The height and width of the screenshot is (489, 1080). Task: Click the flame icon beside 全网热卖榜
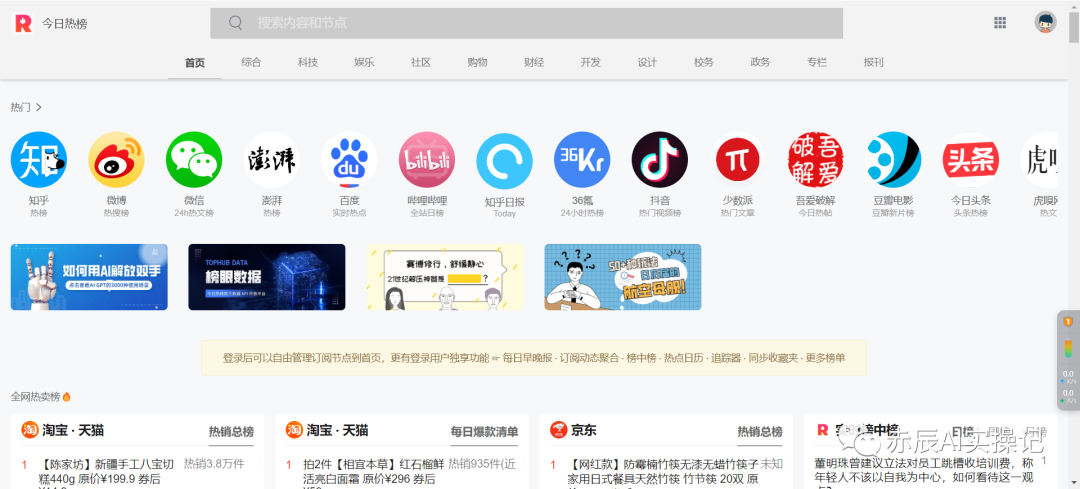tap(67, 397)
